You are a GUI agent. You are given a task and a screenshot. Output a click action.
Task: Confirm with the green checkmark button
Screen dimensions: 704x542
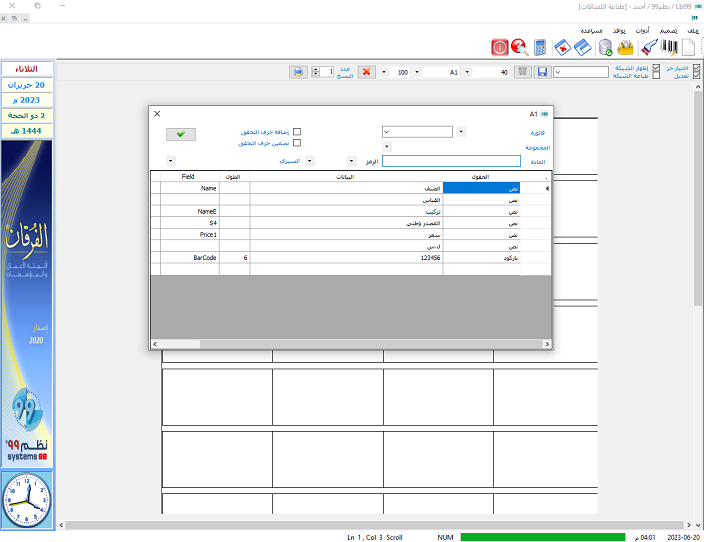click(181, 133)
